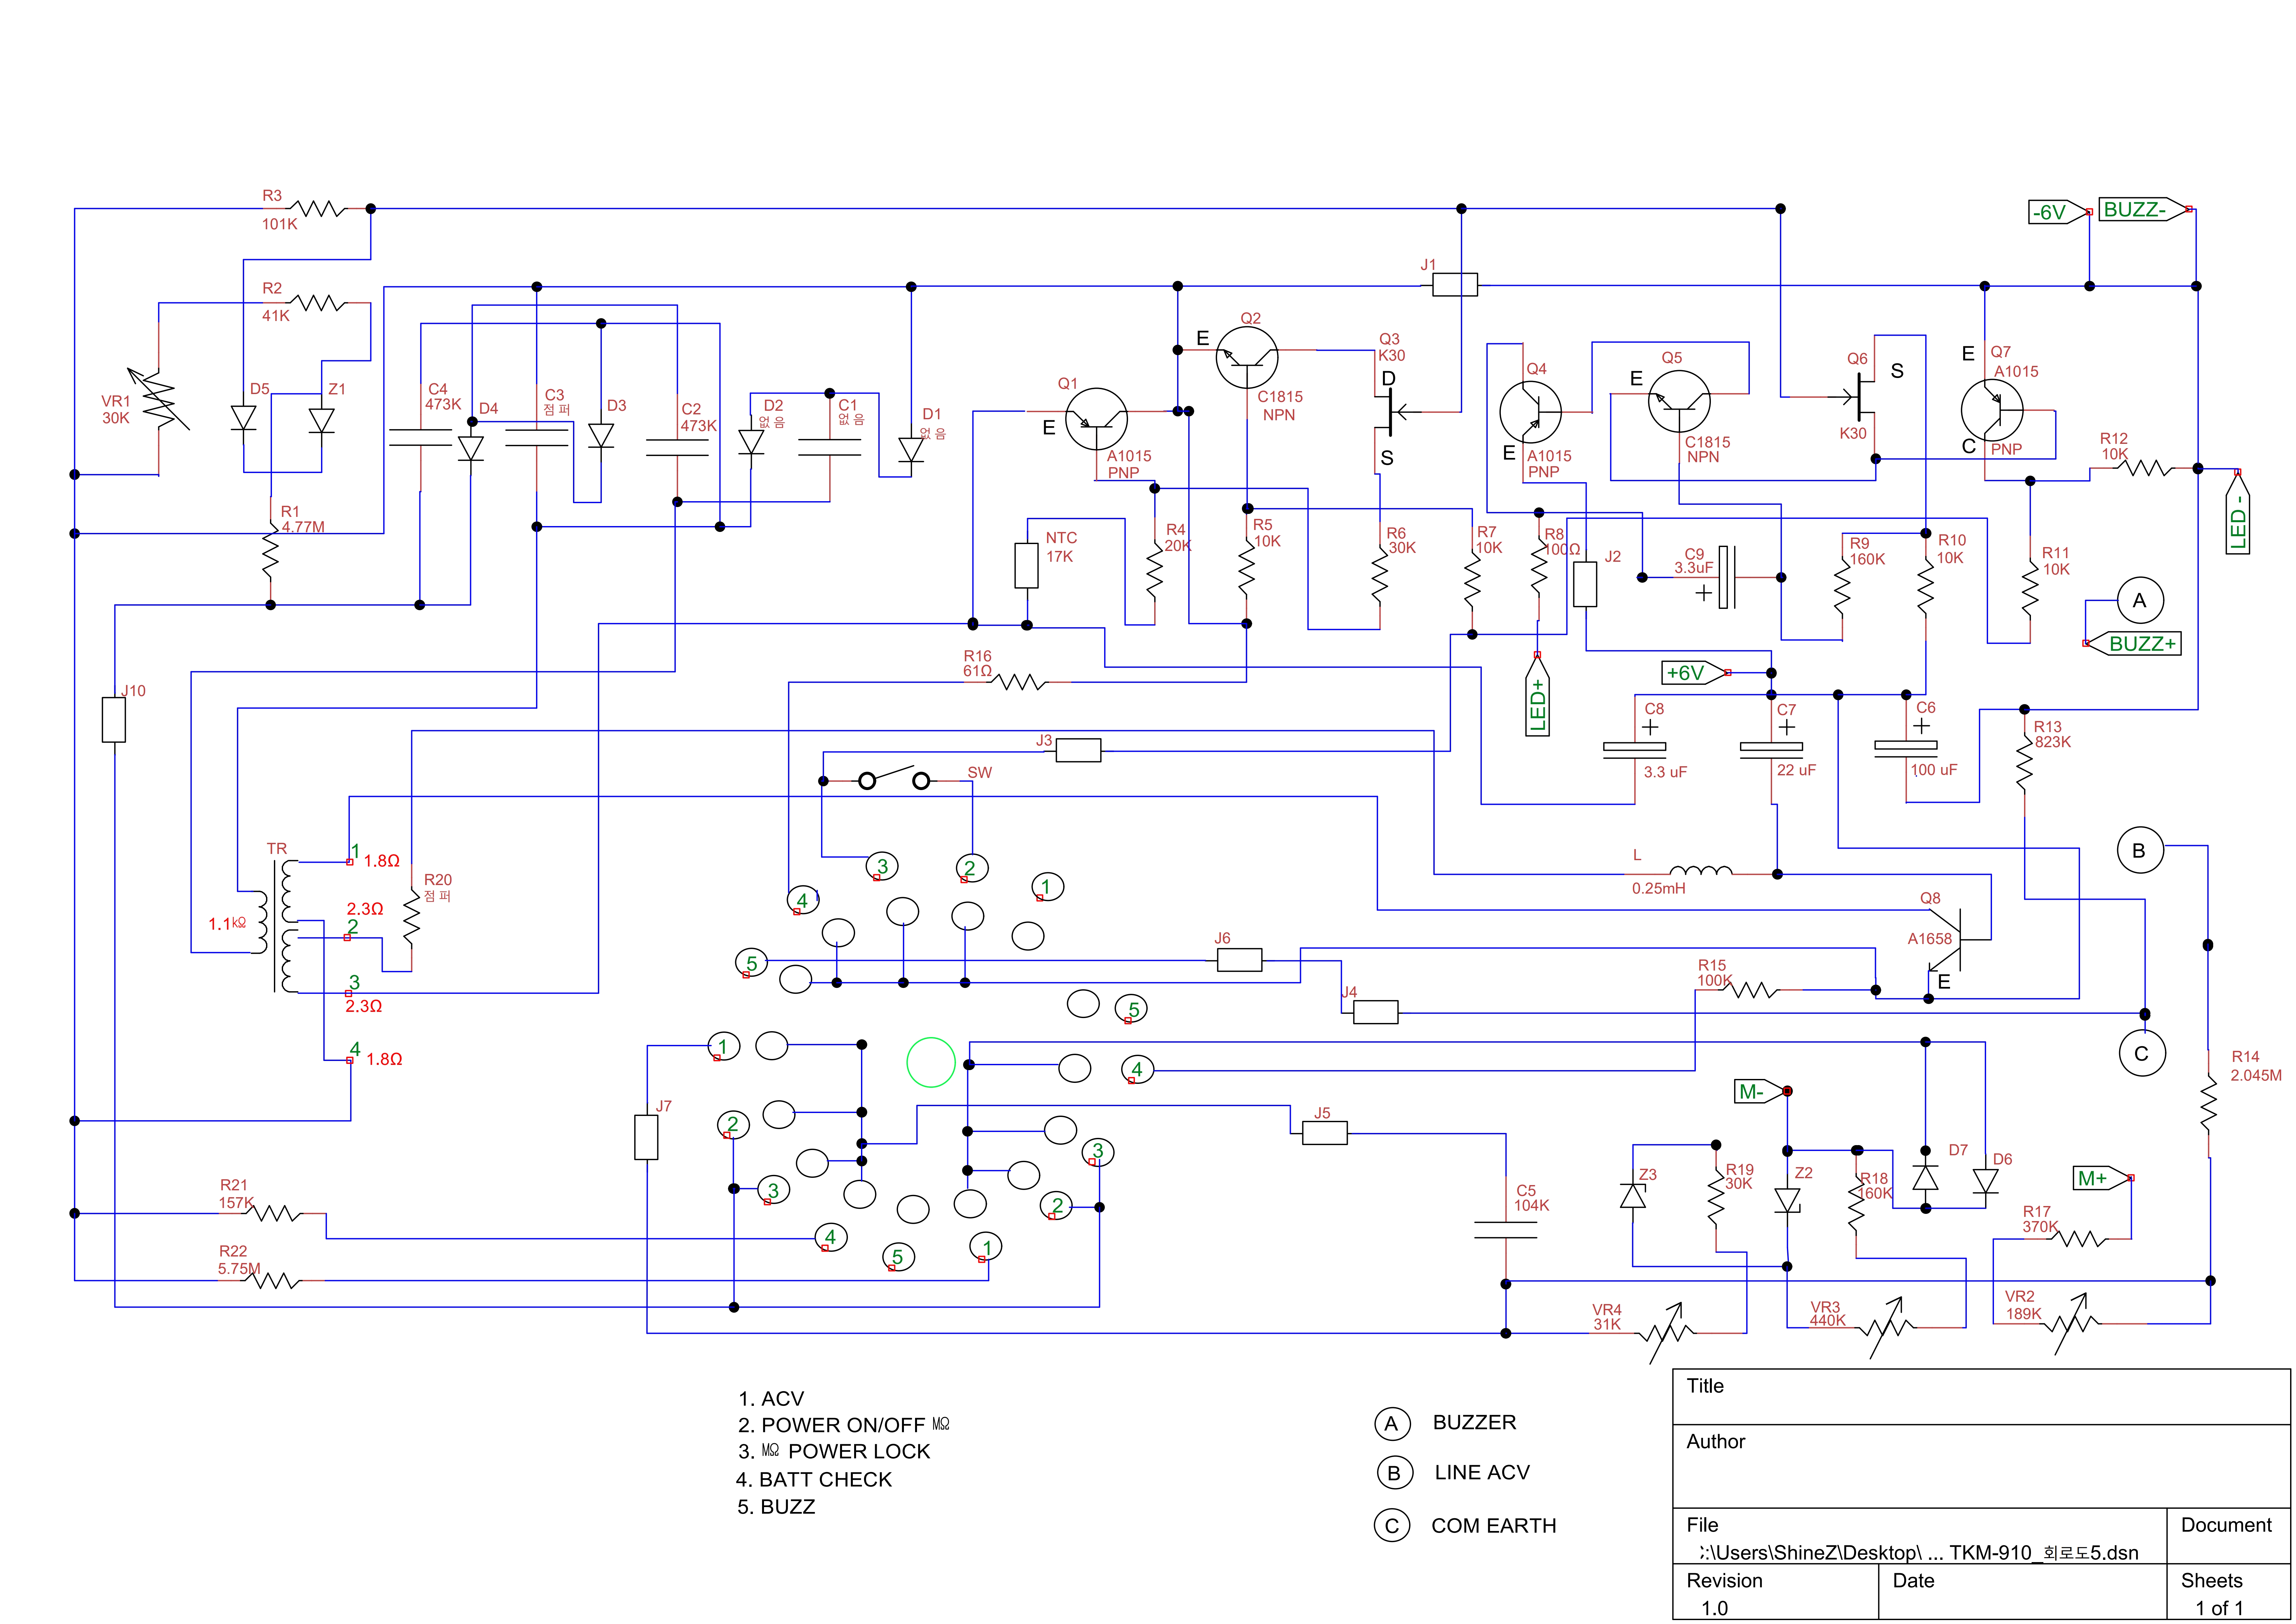Select the Q7 A1015 PNP transistor
Viewport: 2296px width, 1624px height.
1992,410
